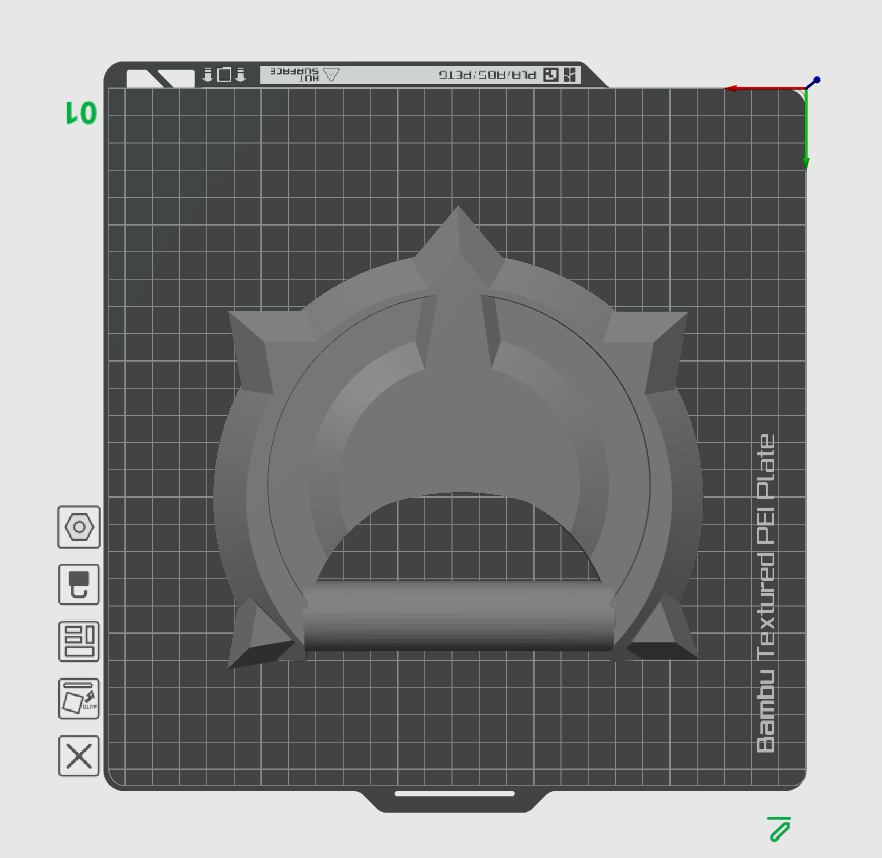This screenshot has height=858, width=882.
Task: Click the red X-axis arrow
Action: coord(765,88)
